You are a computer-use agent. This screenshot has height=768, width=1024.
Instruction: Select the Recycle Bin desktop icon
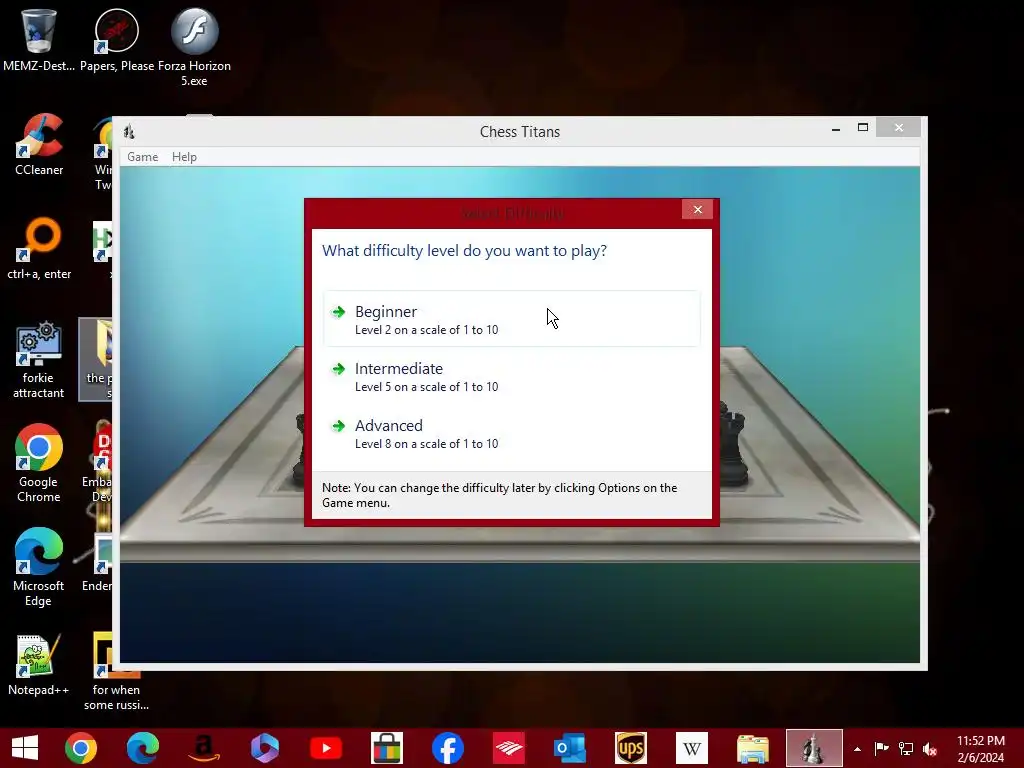(x=39, y=40)
